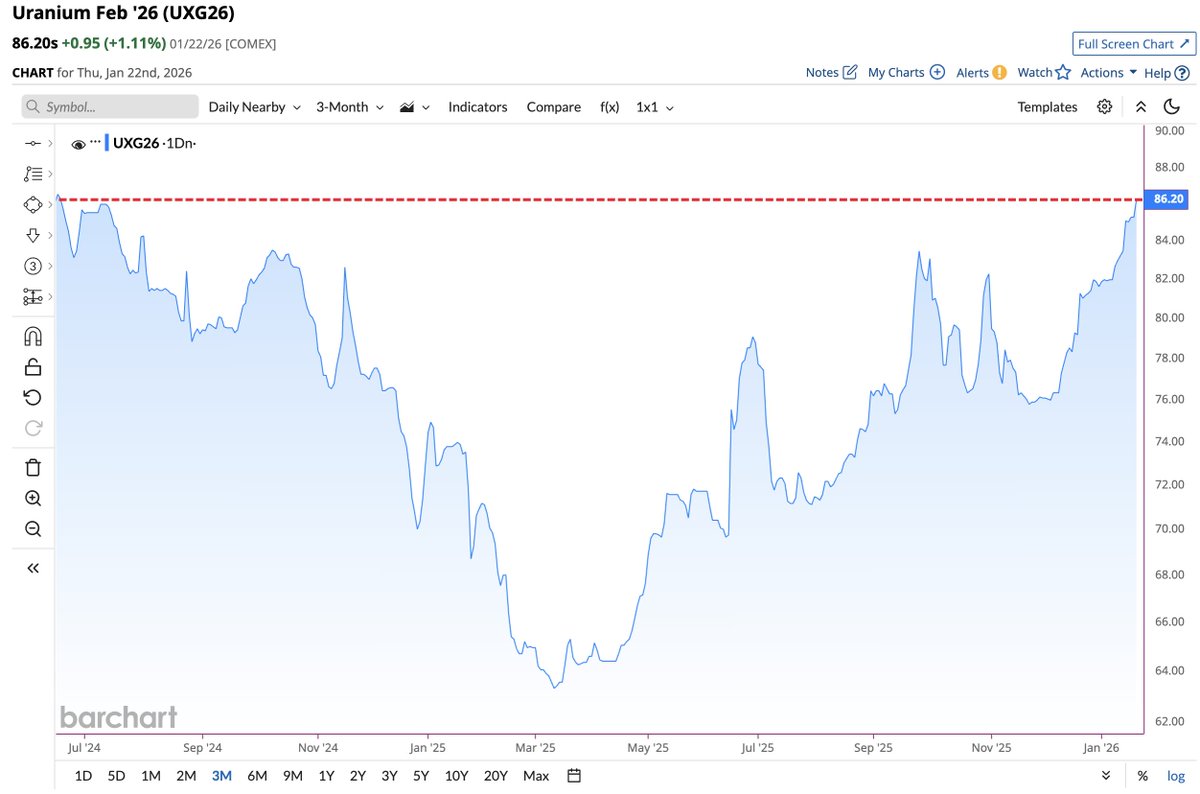Open chart settings gear
Screen dimensions: 1200x794
click(1104, 107)
